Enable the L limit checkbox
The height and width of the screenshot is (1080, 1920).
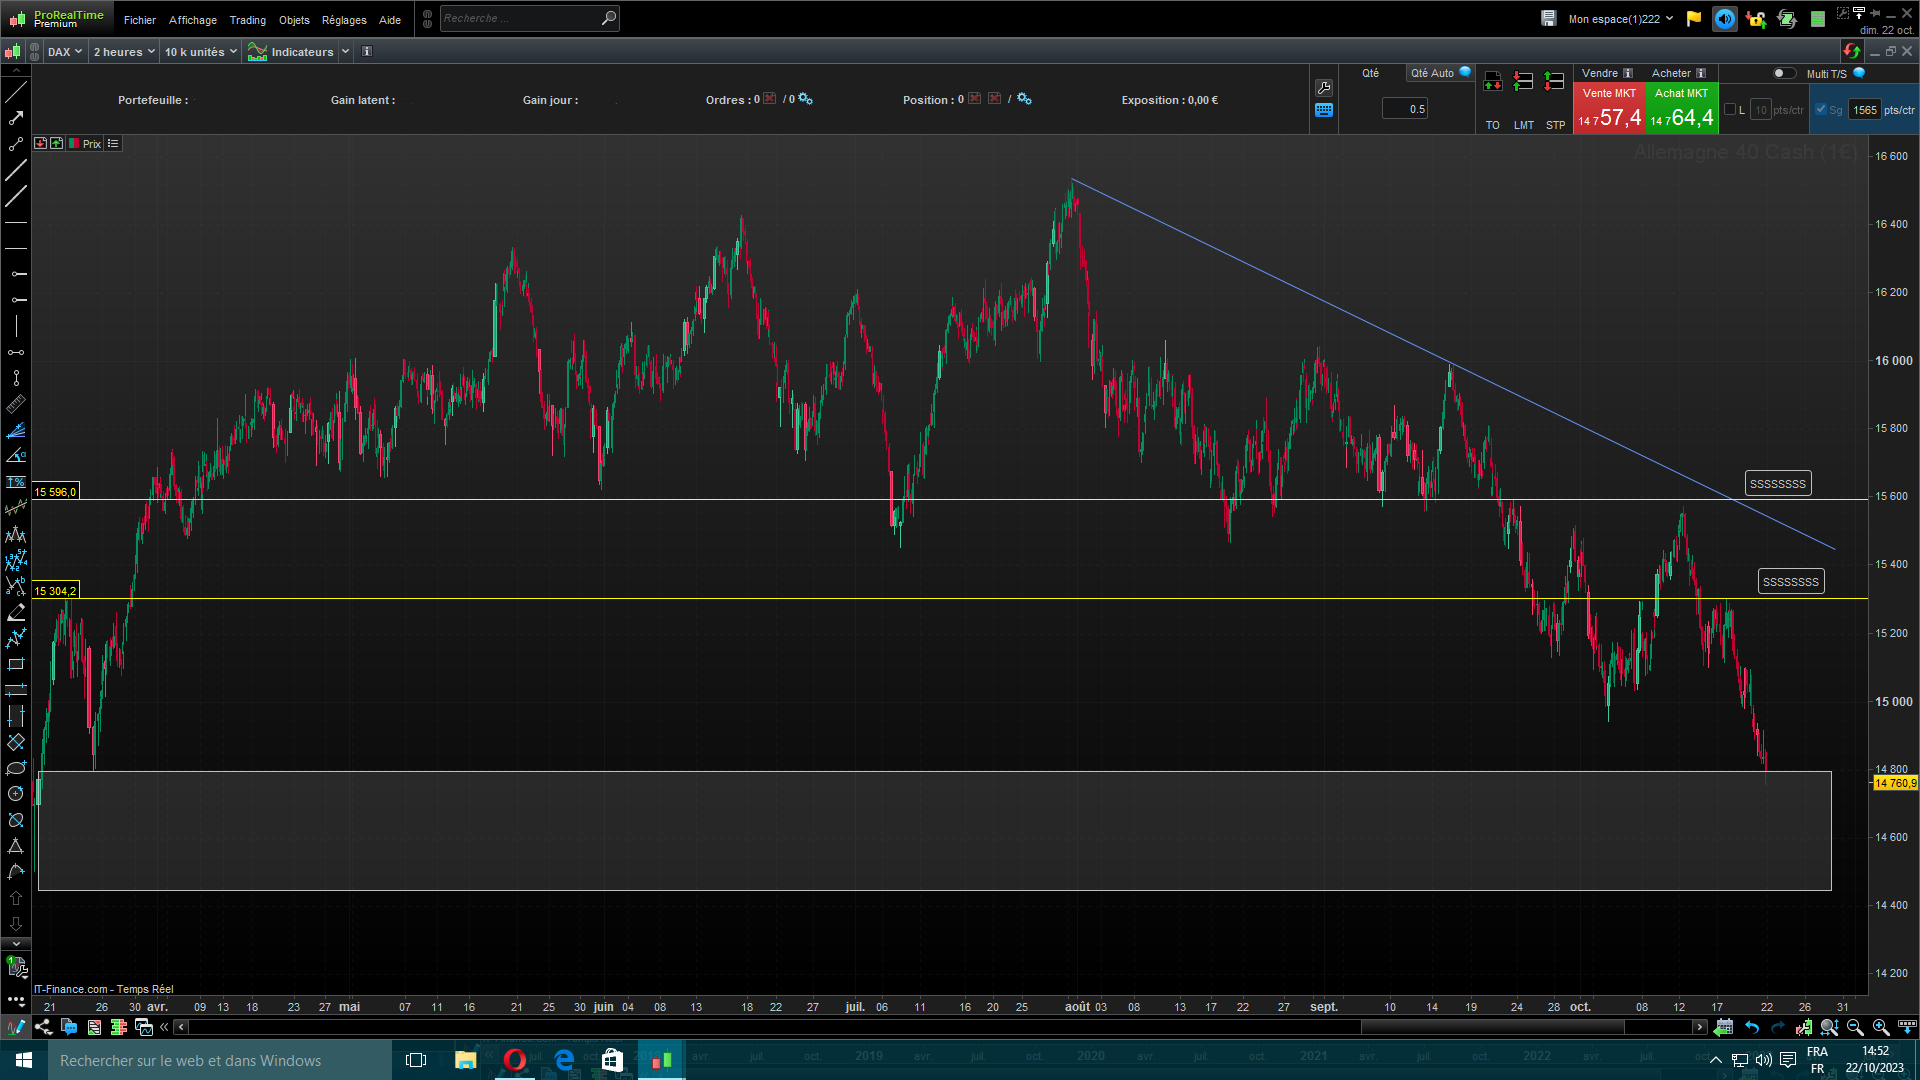click(1731, 110)
